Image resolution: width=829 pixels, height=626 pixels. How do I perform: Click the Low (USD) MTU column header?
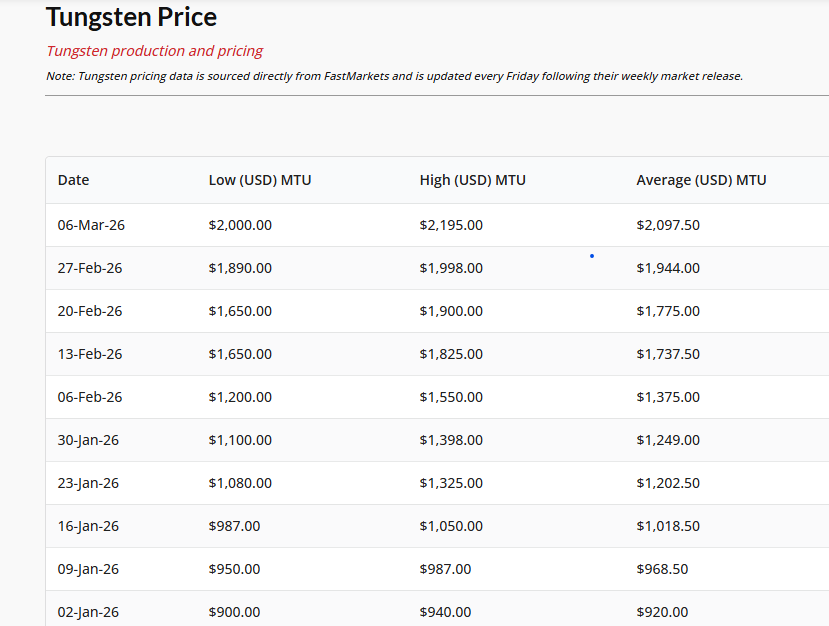point(259,180)
